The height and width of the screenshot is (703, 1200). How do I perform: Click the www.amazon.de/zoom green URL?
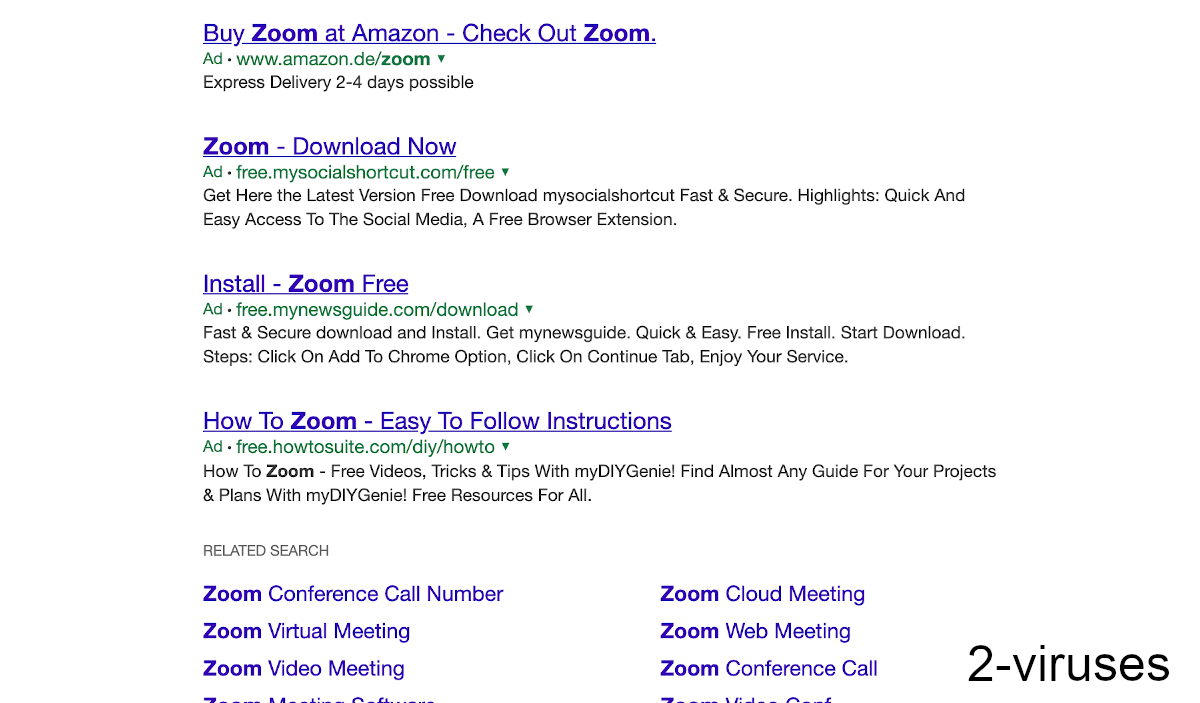[333, 59]
